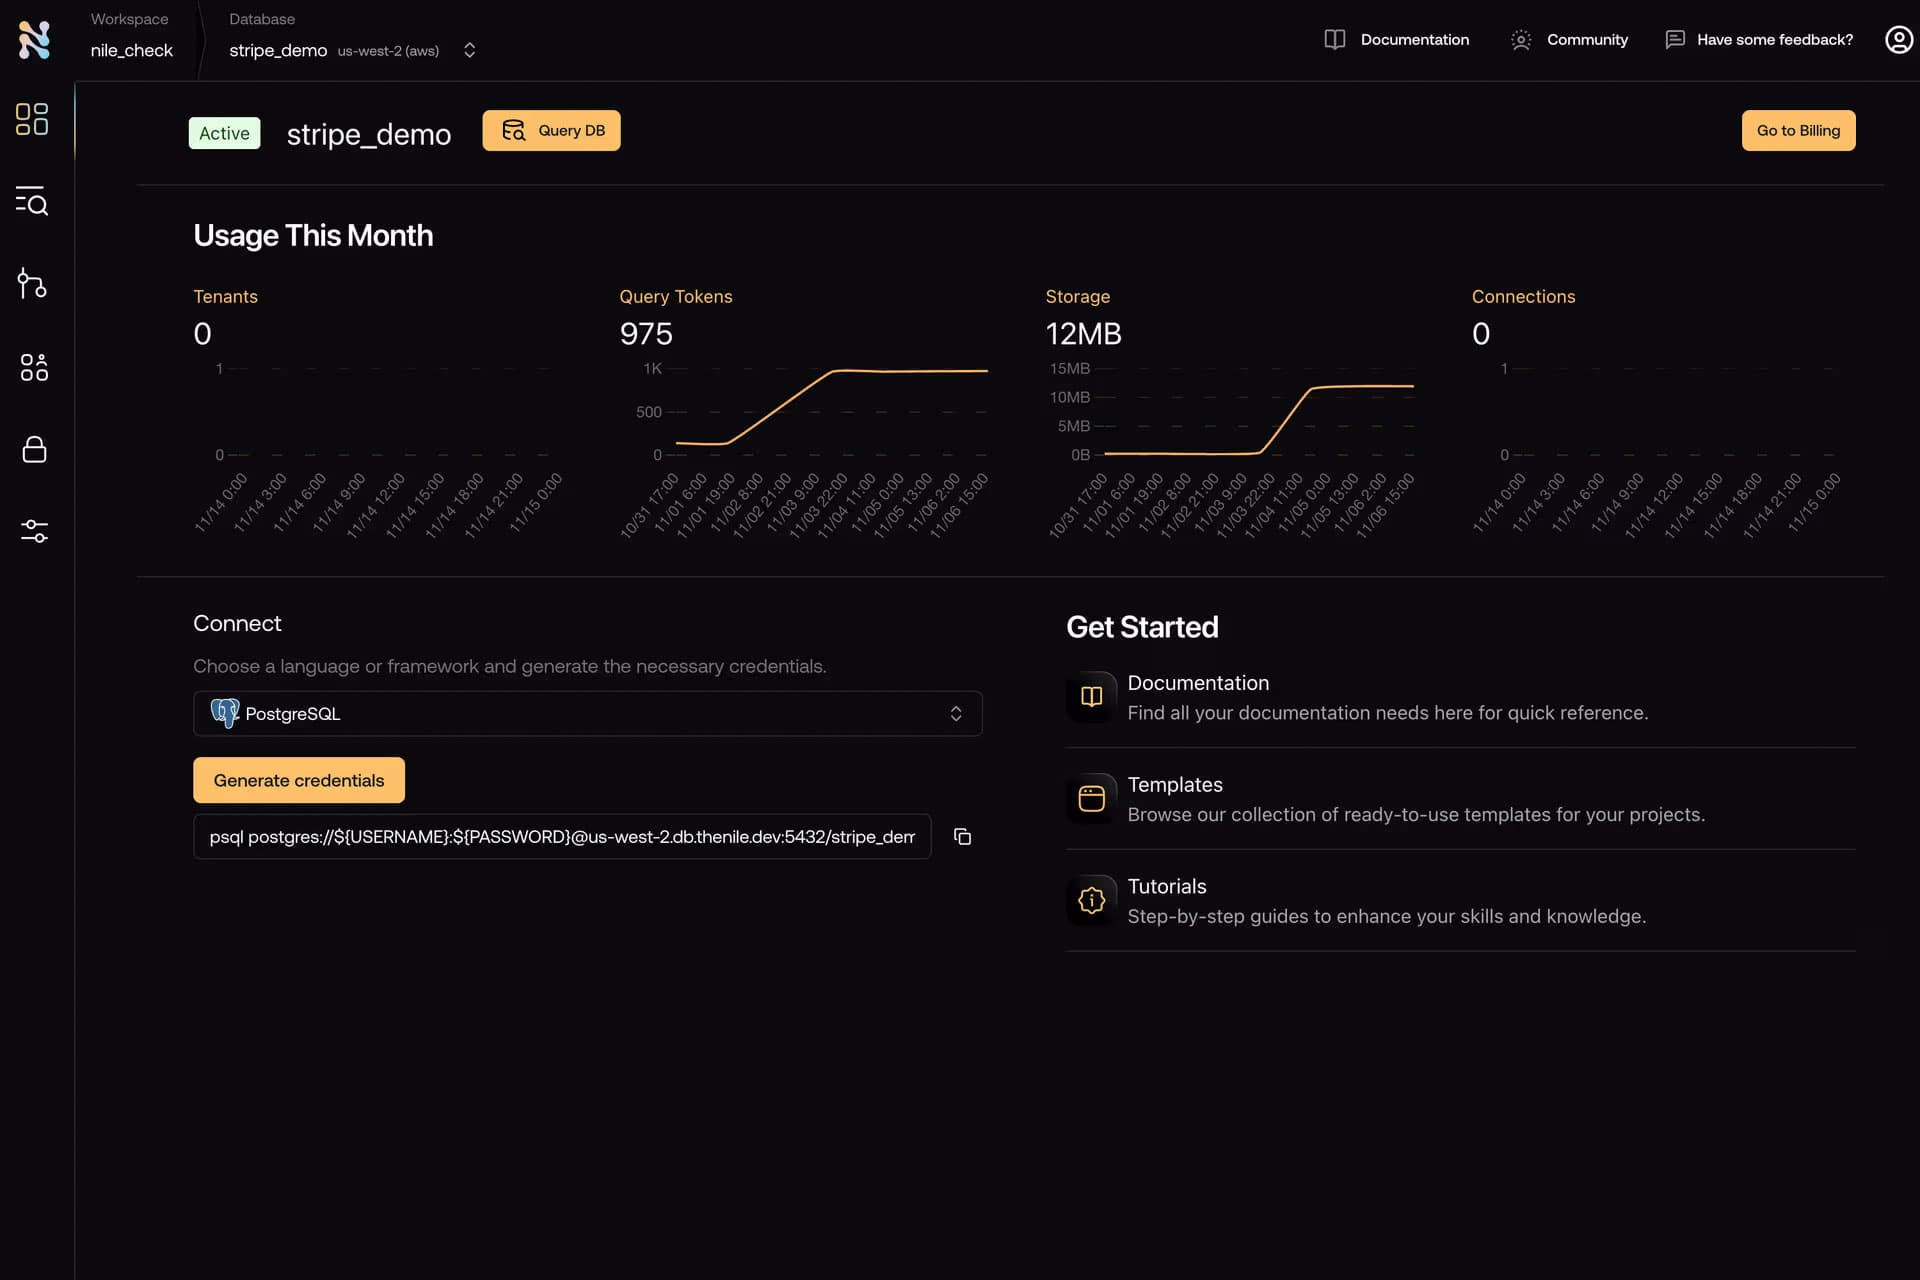
Task: Open the dashboard grid sidebar icon
Action: click(x=32, y=119)
